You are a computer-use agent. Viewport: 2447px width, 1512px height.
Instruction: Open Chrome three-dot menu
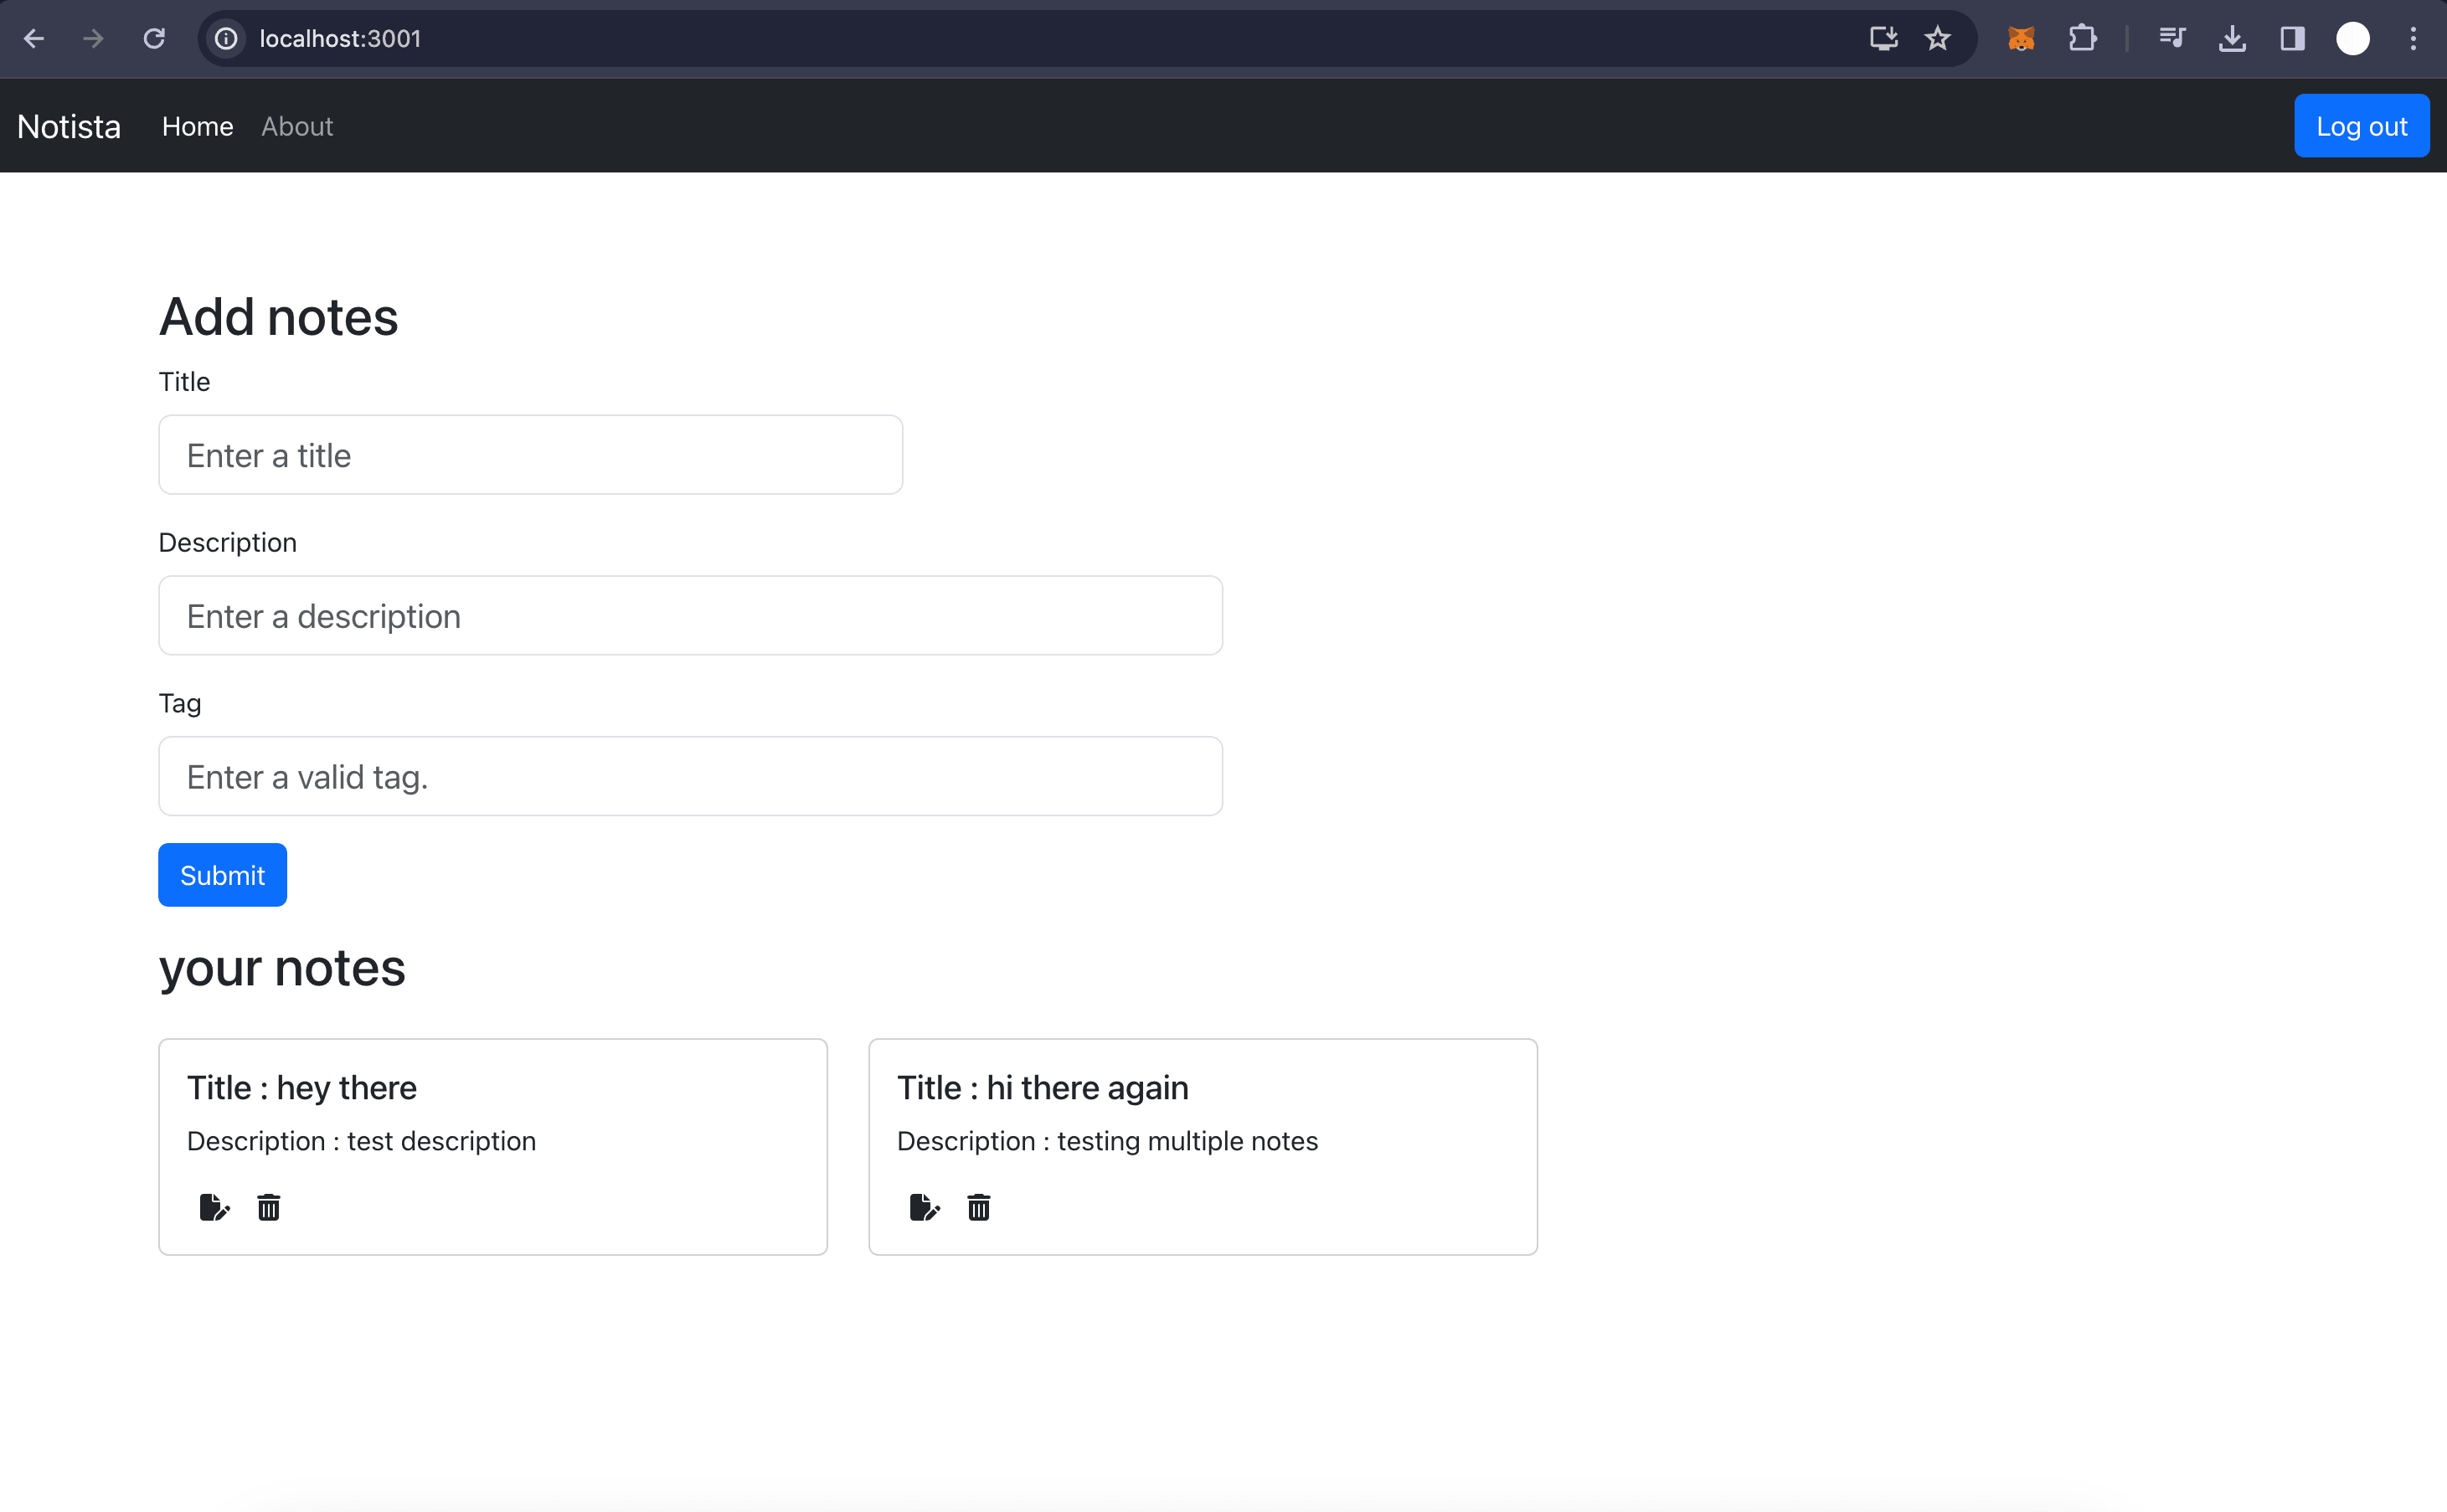pyautogui.click(x=2413, y=39)
